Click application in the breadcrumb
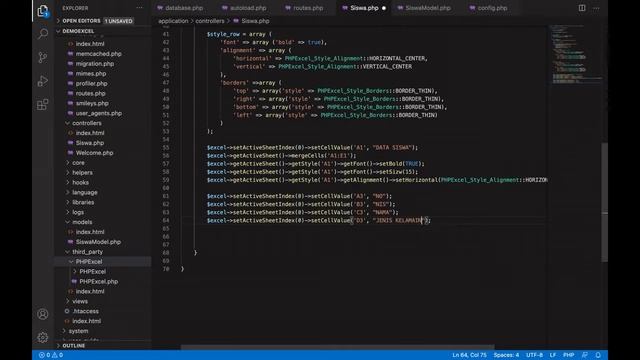Screen dimensions: 640x360 click(173, 21)
